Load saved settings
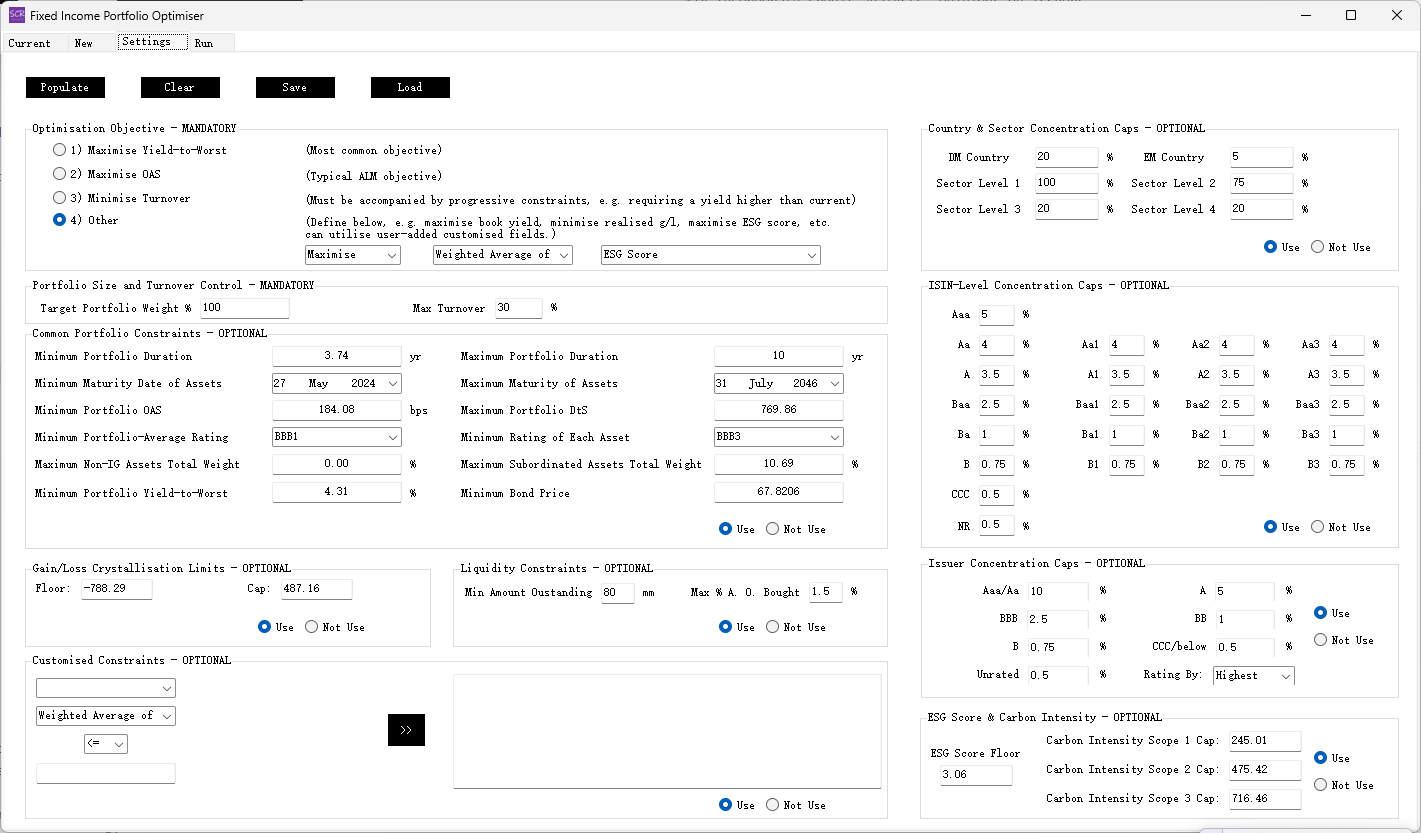Screen dimensions: 1421x833 coord(410,87)
